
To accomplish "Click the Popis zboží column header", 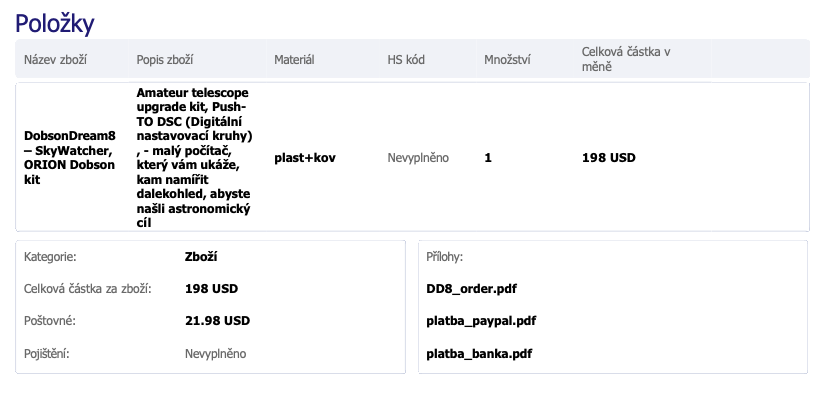I will [x=165, y=59].
